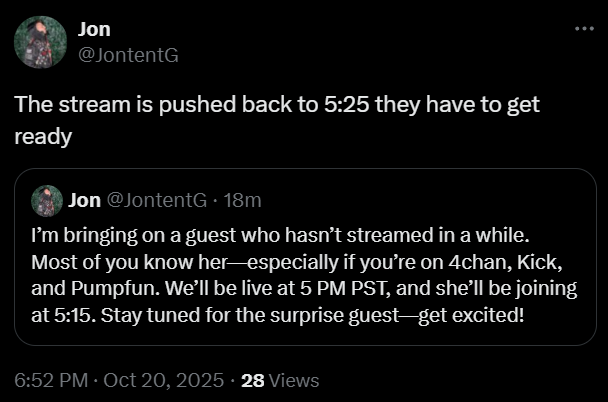The image size is (608, 402).
Task: Open the three-dot more options menu
Action: pos(584,28)
